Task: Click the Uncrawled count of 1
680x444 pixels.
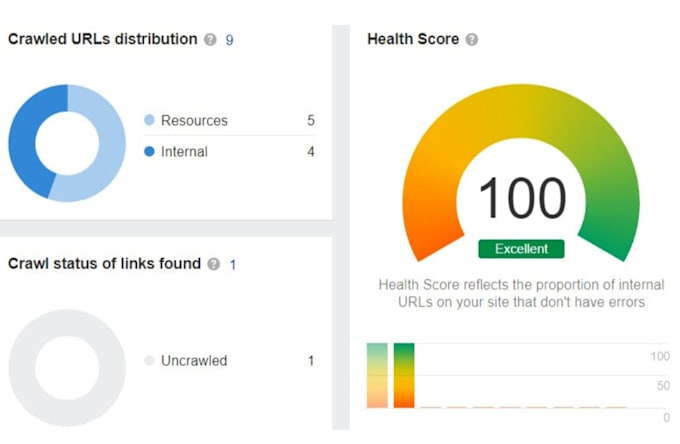Action: point(311,360)
